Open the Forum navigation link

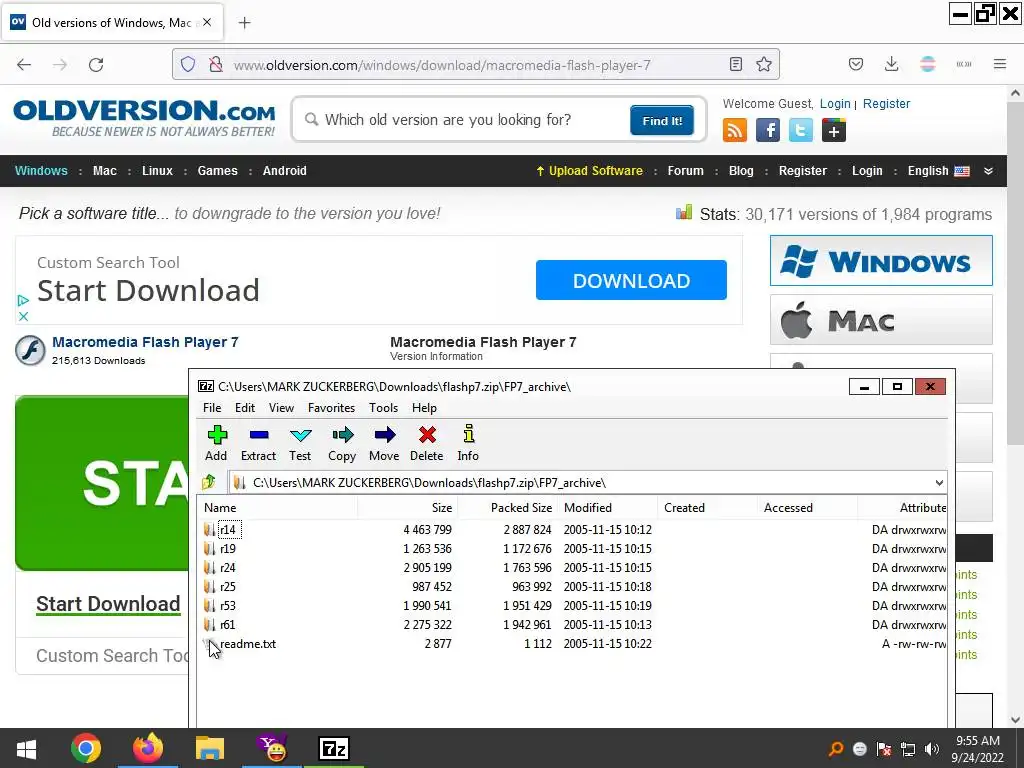pyautogui.click(x=686, y=171)
